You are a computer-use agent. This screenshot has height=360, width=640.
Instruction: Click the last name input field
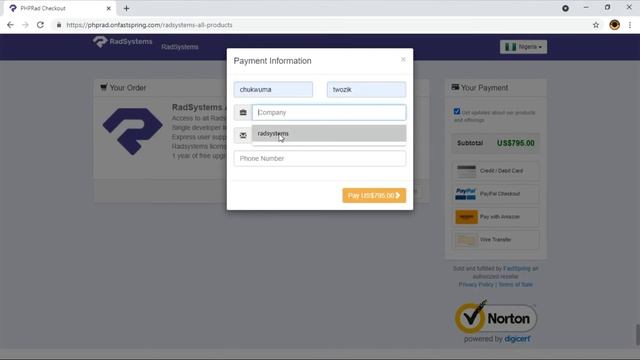point(366,89)
